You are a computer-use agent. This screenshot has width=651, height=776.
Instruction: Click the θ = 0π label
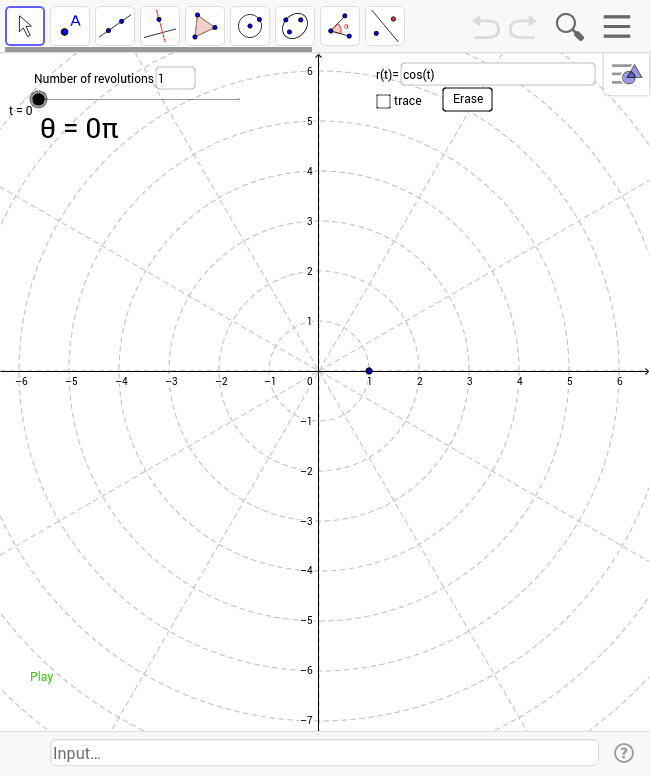coord(79,129)
